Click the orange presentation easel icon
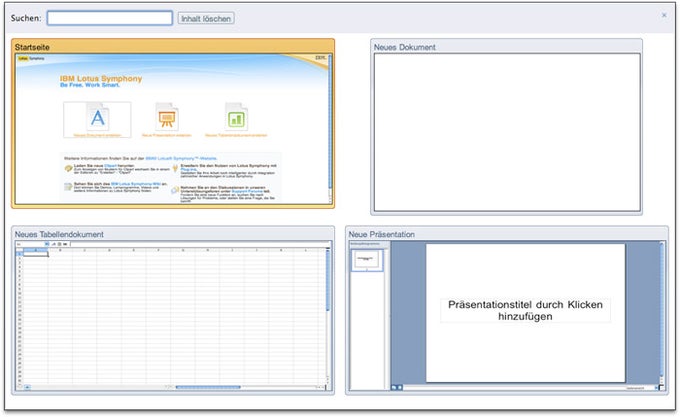Screen dimensions: 680x417 [167, 117]
